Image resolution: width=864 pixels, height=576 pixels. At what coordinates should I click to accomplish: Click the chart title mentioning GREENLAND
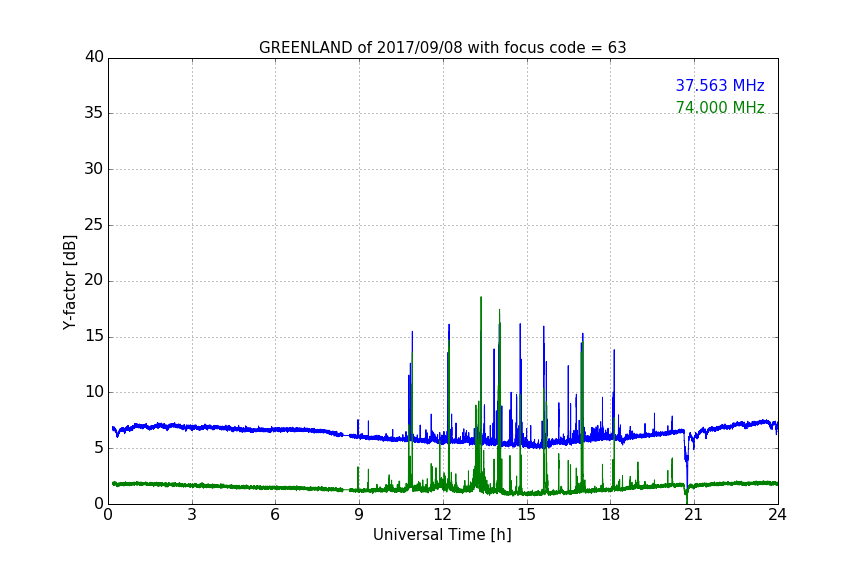(442, 48)
